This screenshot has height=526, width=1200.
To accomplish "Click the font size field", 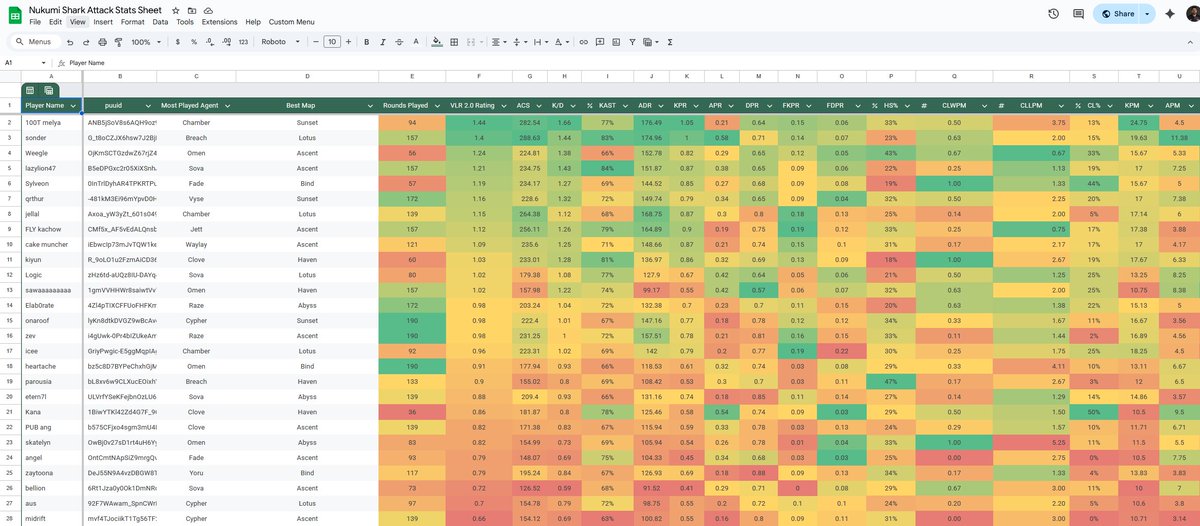I will pyautogui.click(x=332, y=42).
